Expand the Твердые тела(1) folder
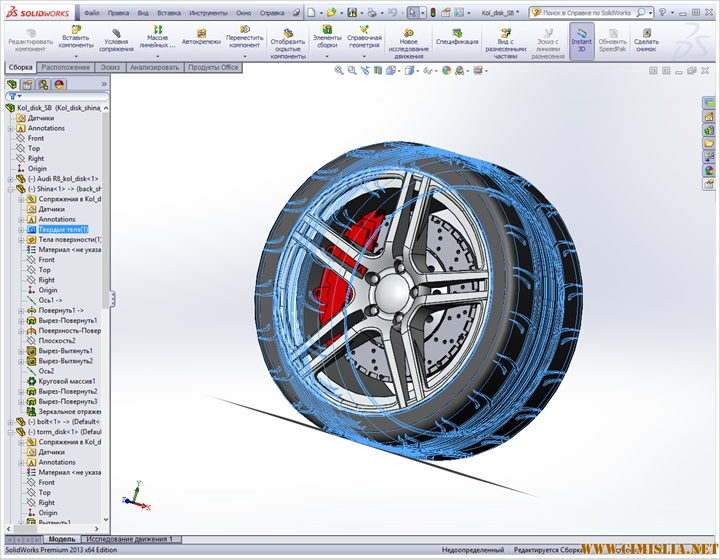Image resolution: width=720 pixels, height=559 pixels. point(20,230)
